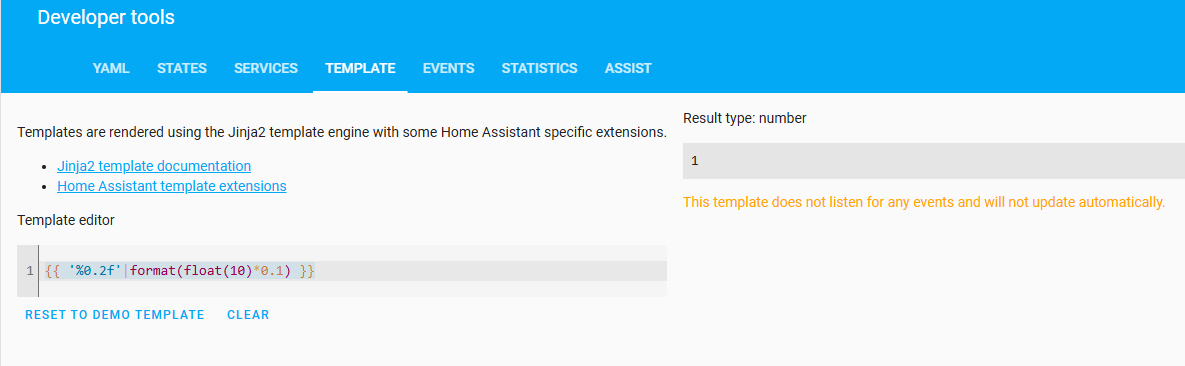Switch to the ASSIST tab

[628, 68]
